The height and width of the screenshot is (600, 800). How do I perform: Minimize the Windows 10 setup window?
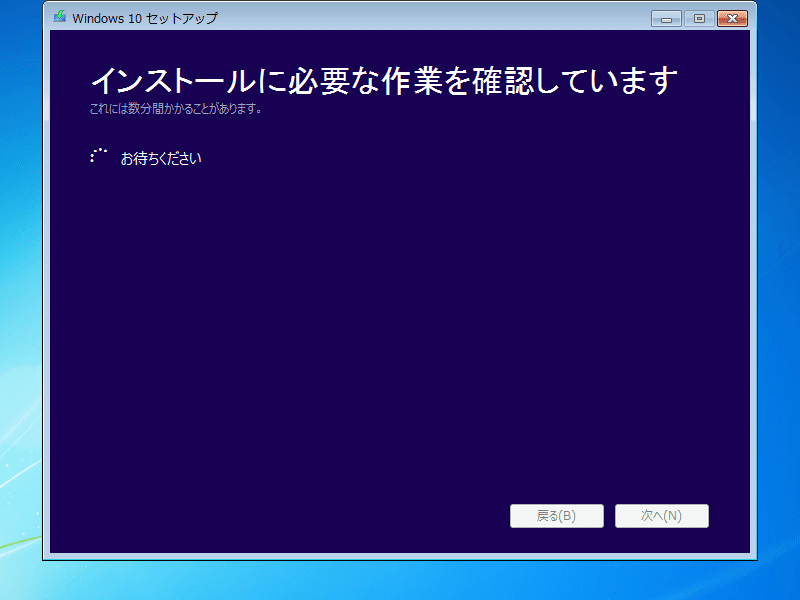point(666,18)
